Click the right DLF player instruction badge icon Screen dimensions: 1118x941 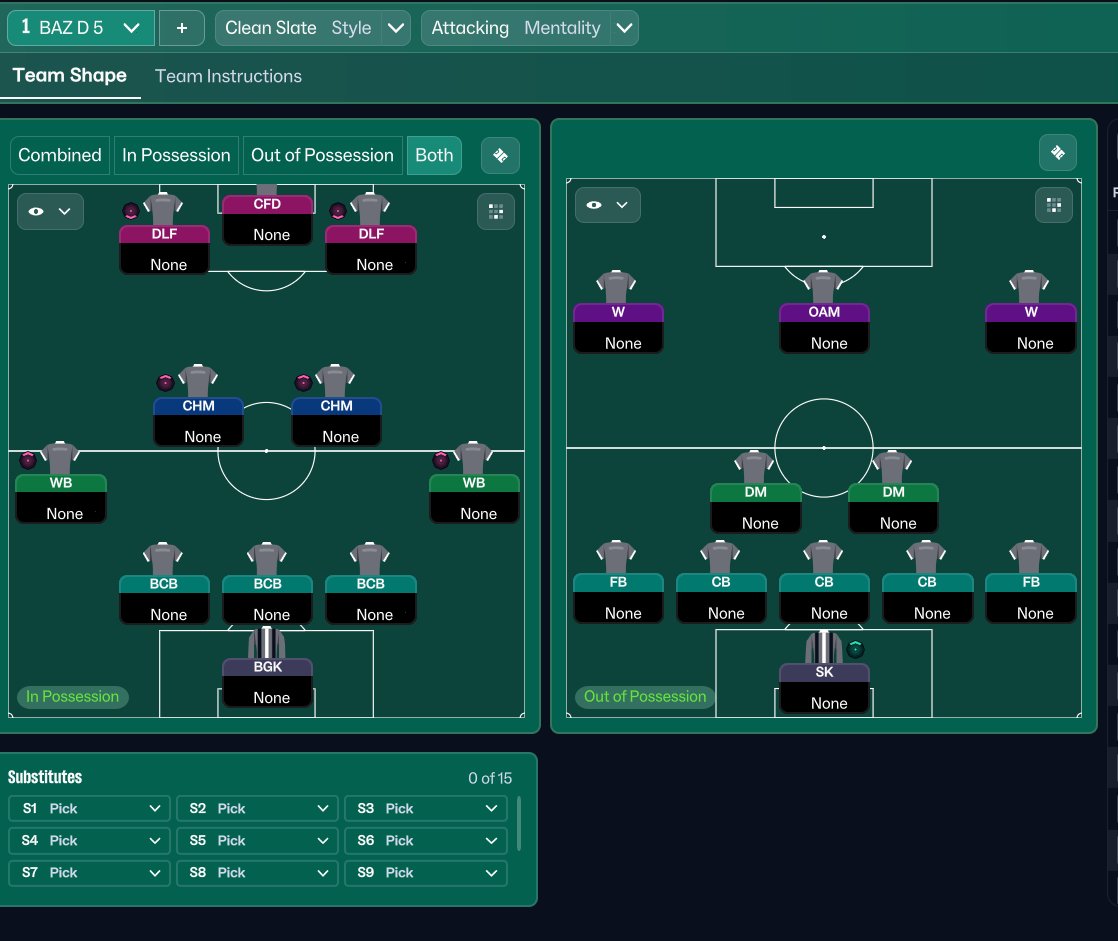(338, 210)
